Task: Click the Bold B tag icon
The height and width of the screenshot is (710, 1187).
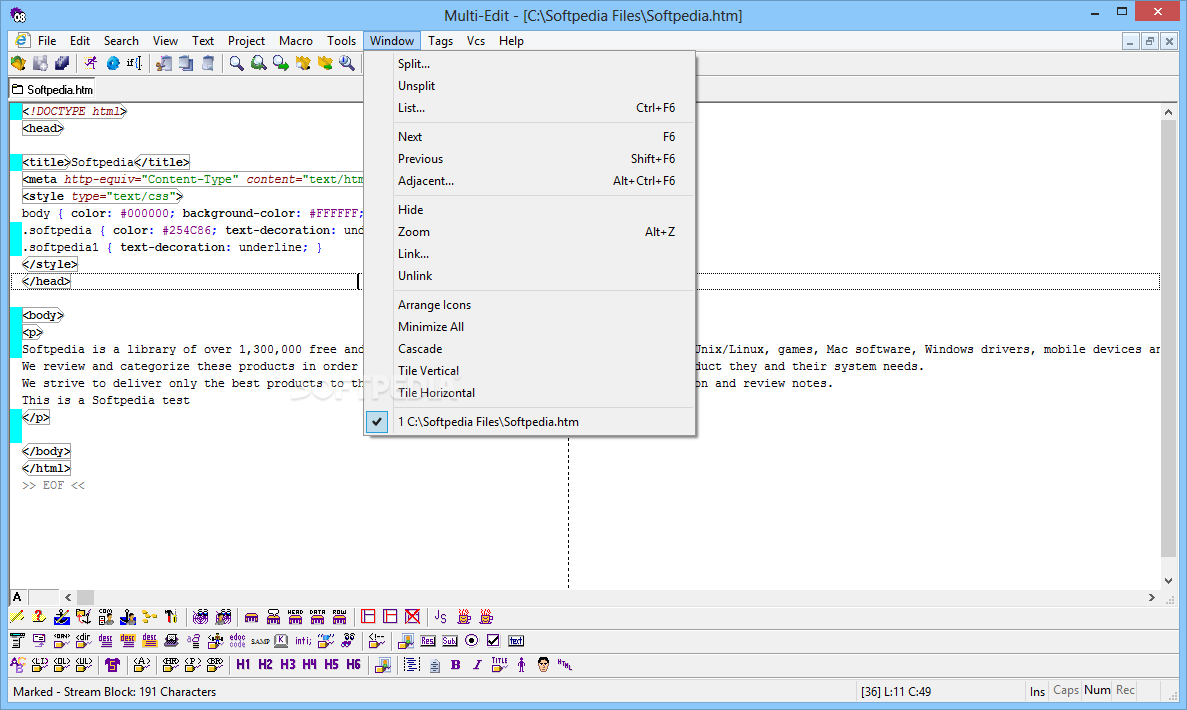Action: (456, 665)
